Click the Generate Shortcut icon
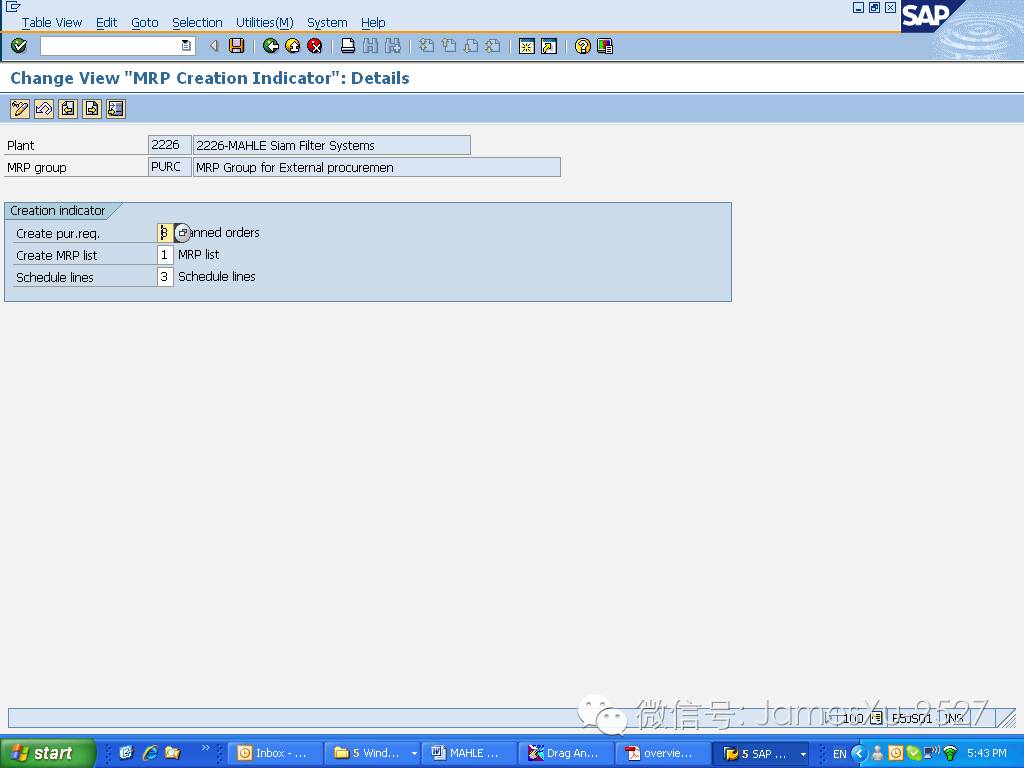 [x=549, y=46]
